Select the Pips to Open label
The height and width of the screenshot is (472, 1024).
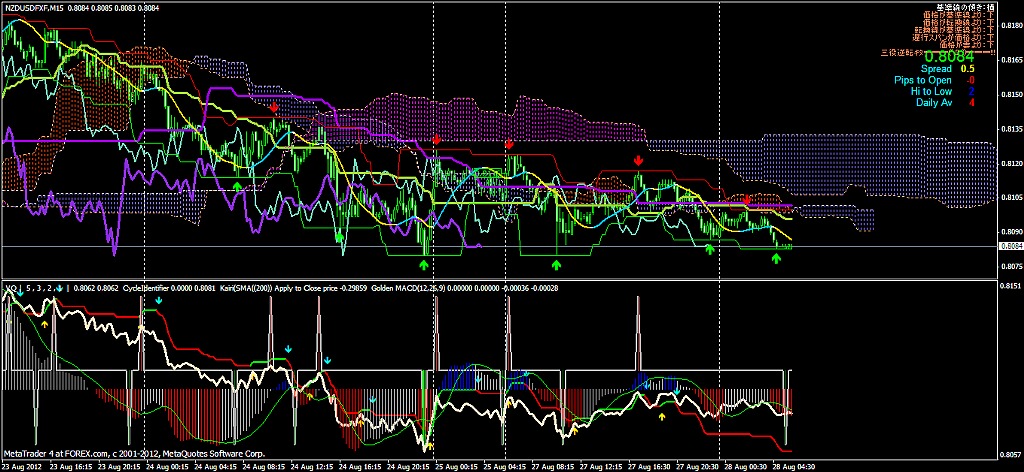(923, 80)
